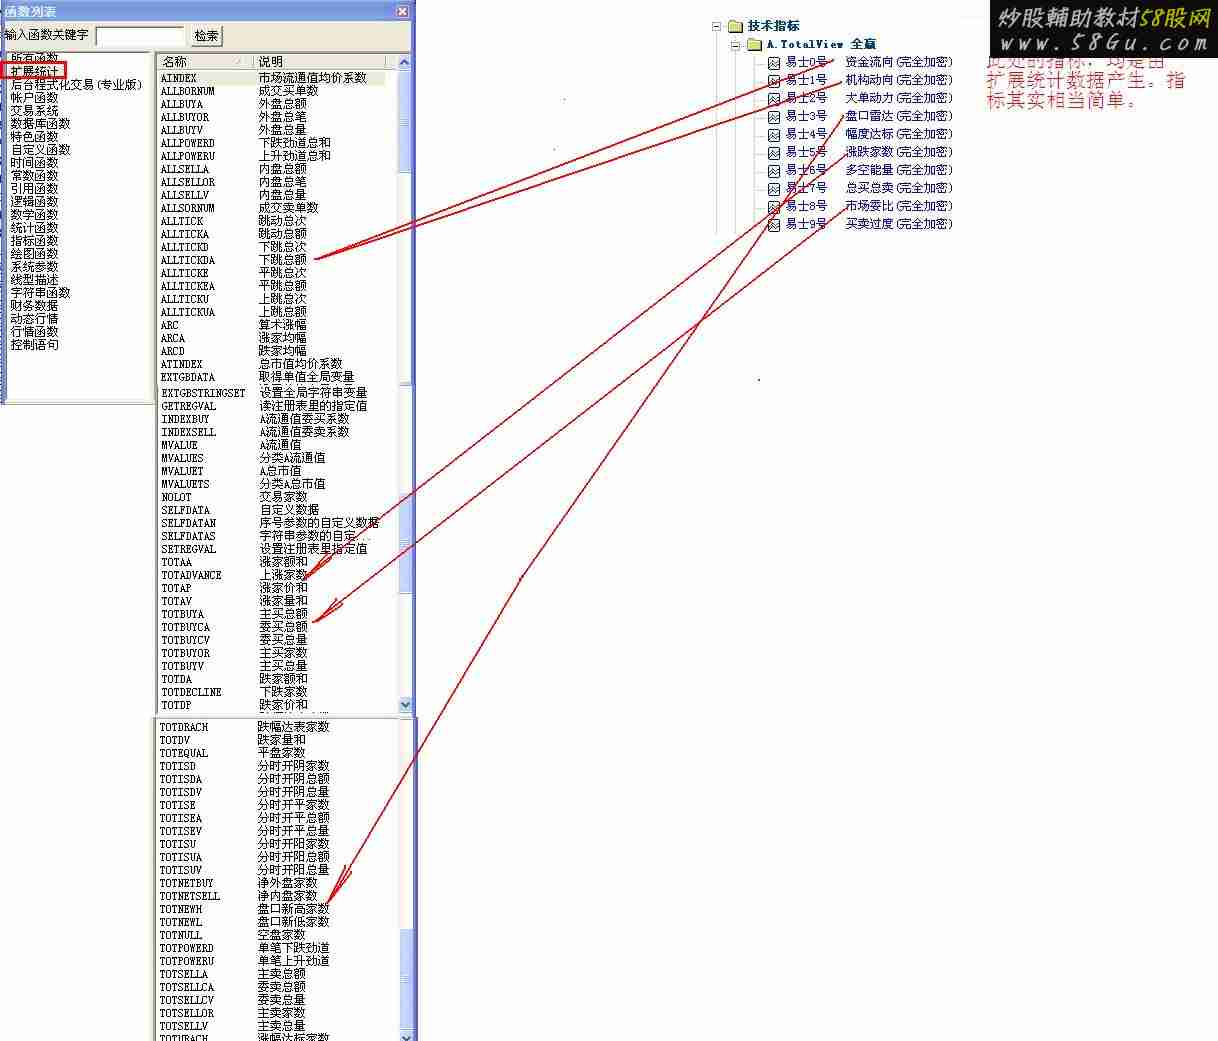1218x1041 pixels.
Task: Select the 数据库函数 category
Action: [x=40, y=123]
